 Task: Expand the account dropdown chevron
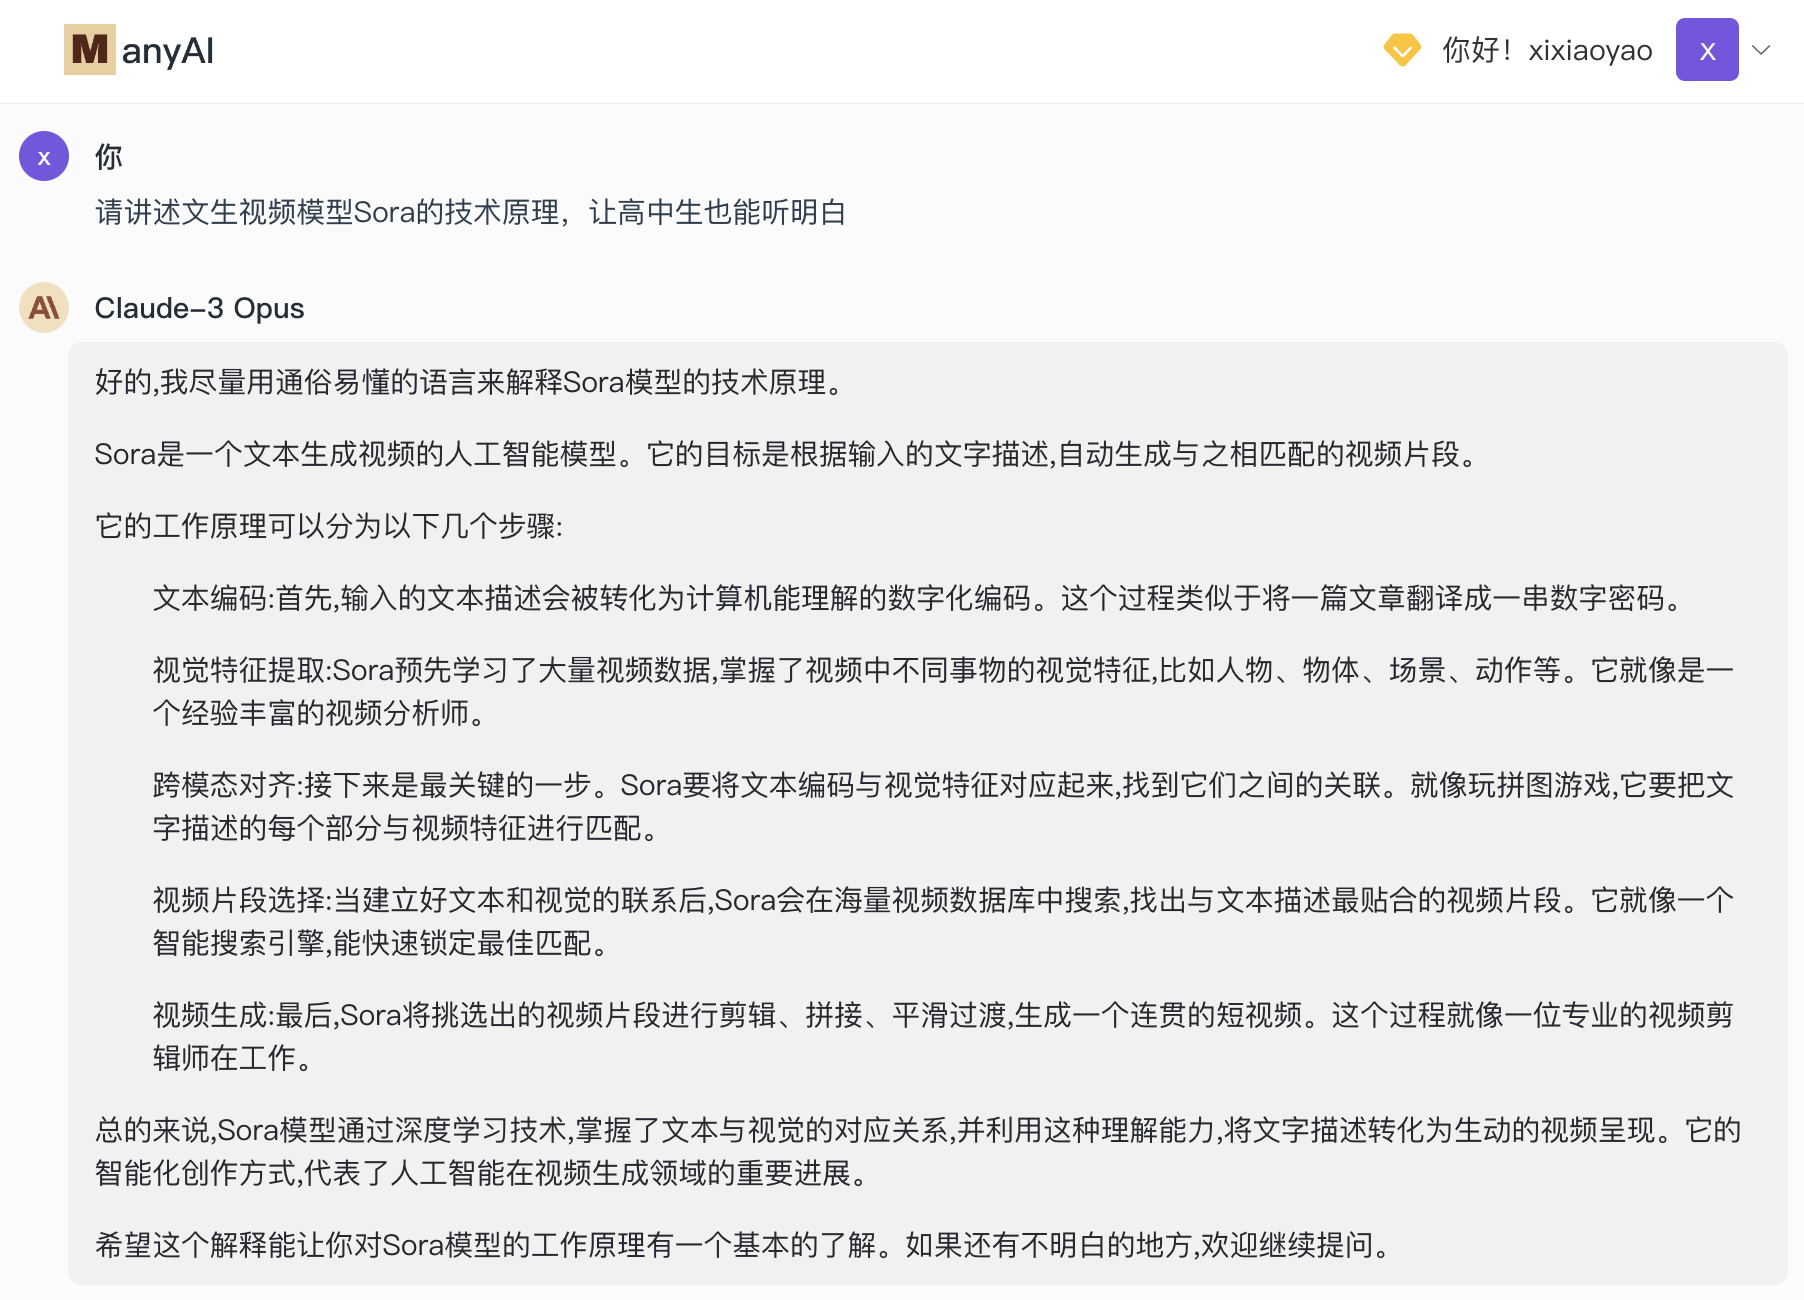click(1762, 50)
